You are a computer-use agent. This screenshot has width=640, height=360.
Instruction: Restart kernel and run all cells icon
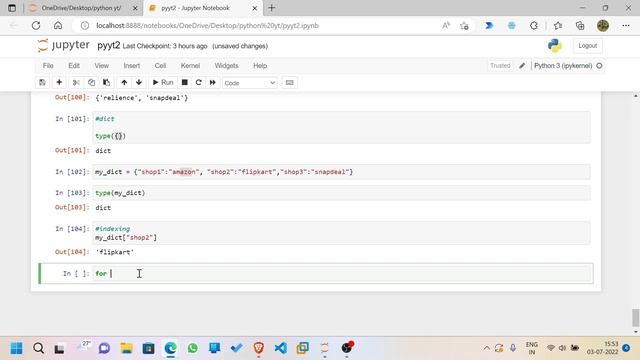click(213, 82)
